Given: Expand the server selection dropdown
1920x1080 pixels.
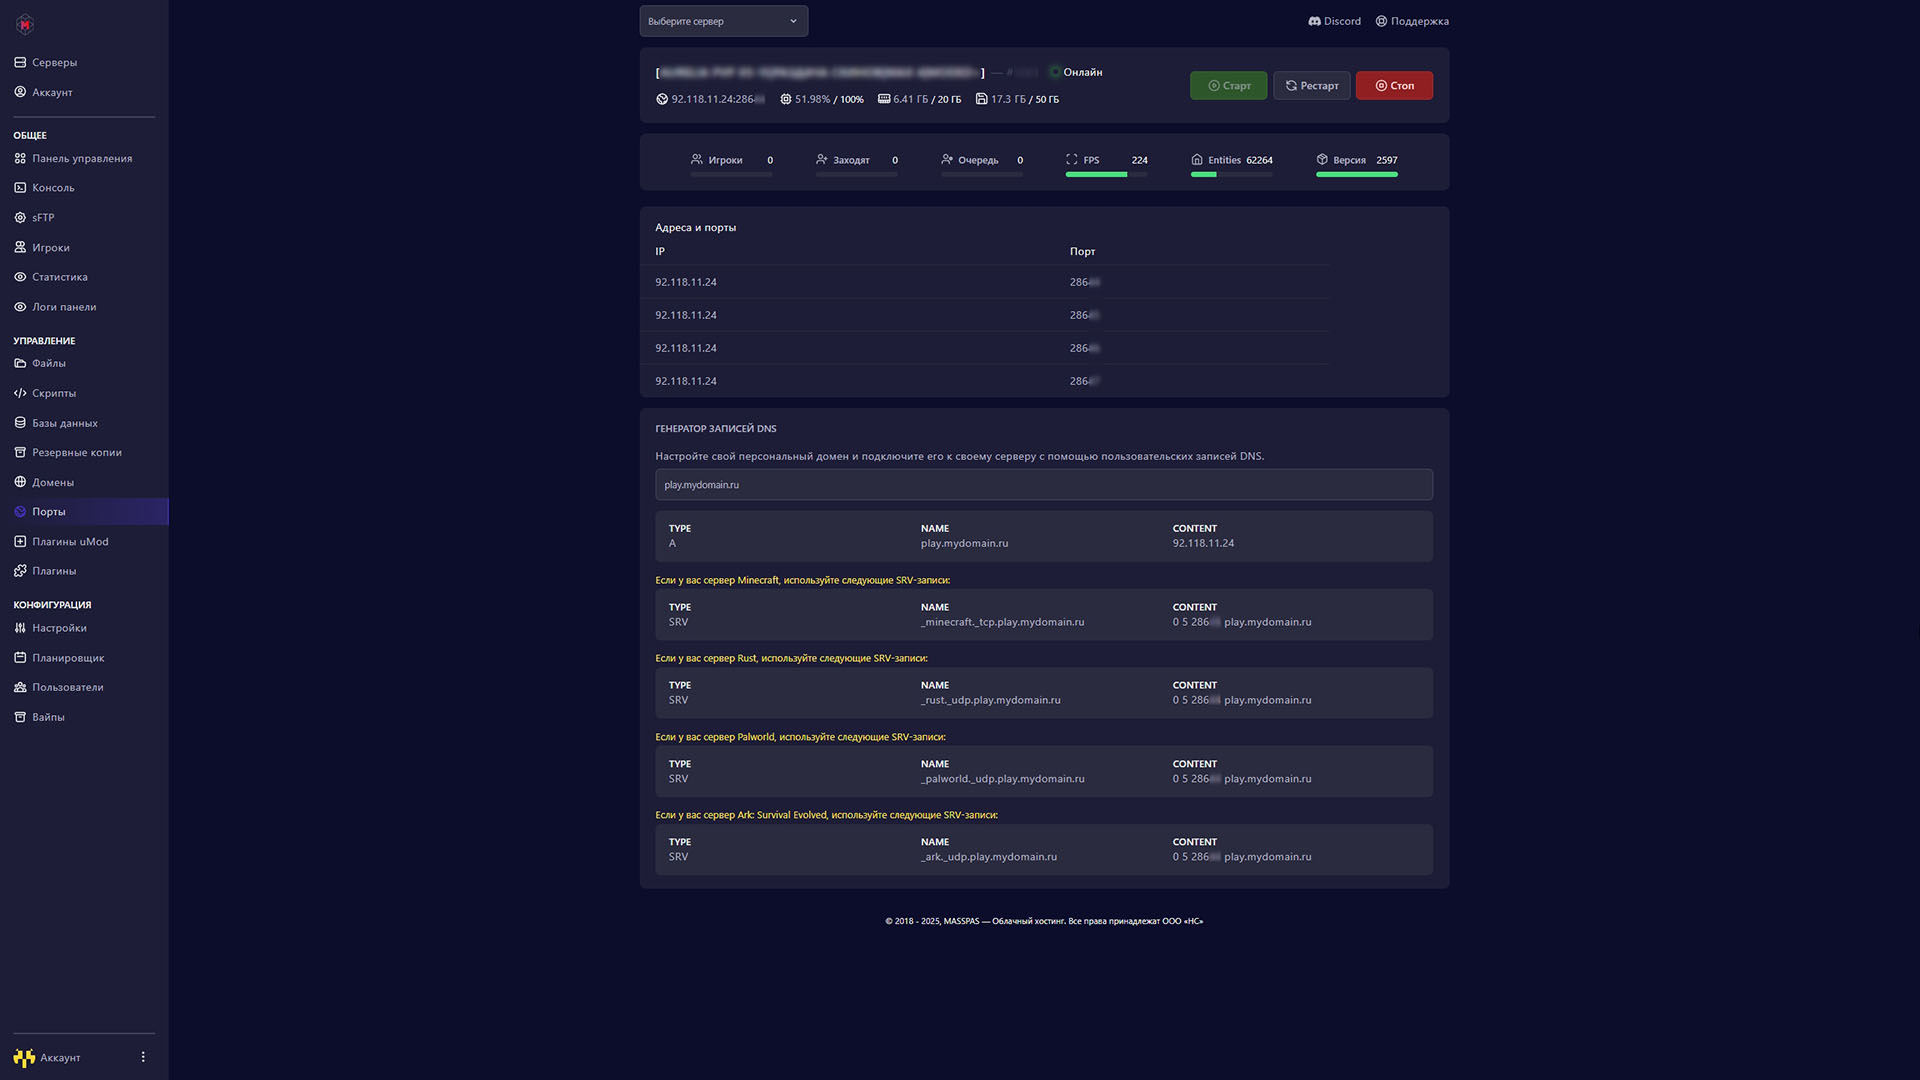Looking at the screenshot, I should pyautogui.click(x=723, y=21).
